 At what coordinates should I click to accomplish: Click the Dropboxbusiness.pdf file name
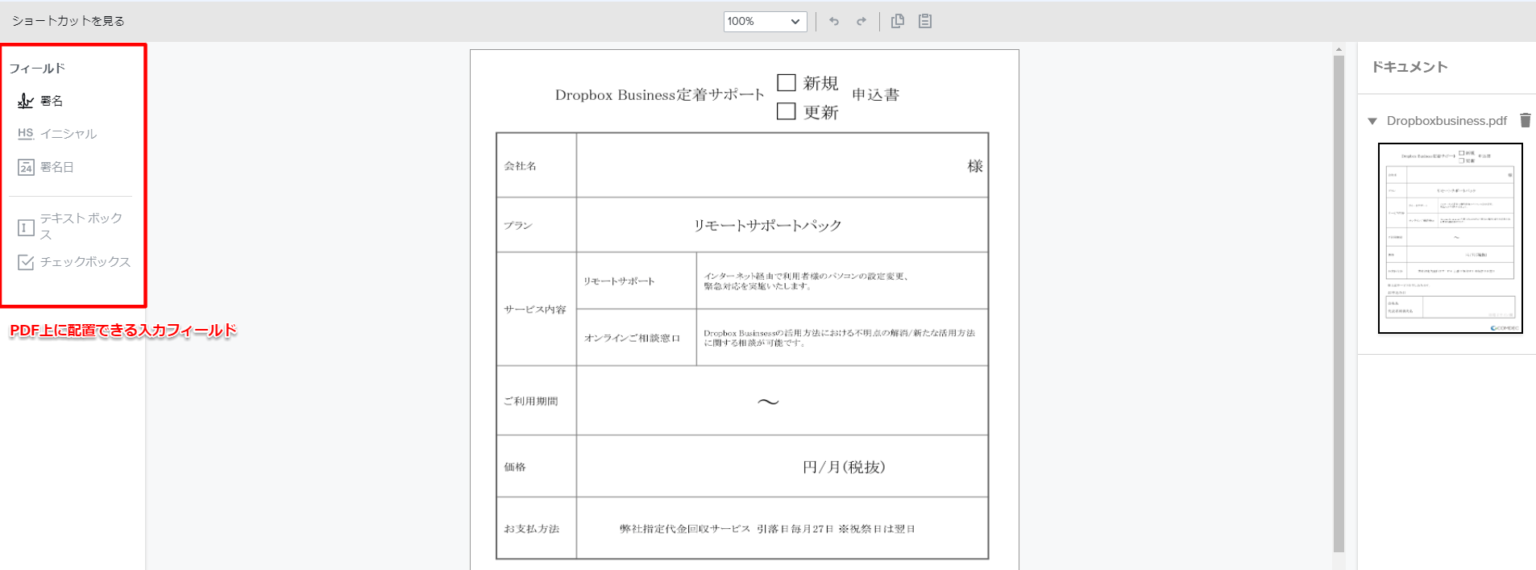1446,121
